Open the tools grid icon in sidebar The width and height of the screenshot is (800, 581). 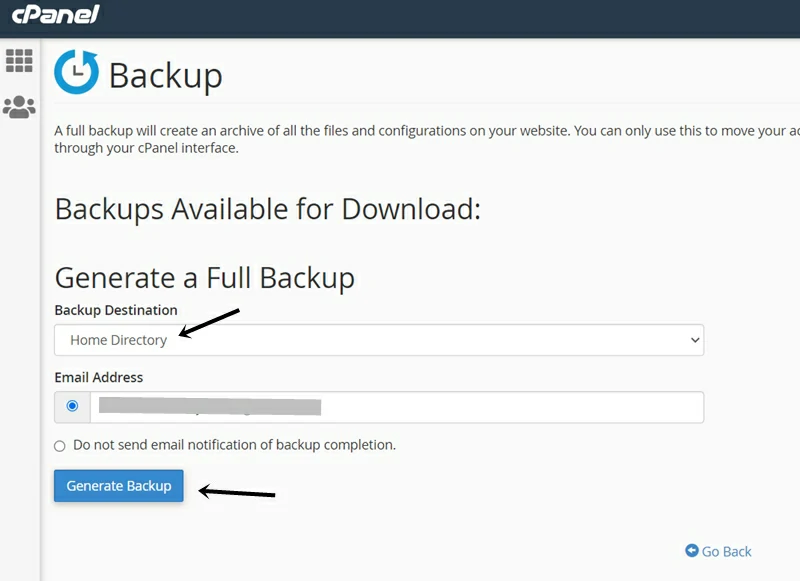[x=19, y=60]
